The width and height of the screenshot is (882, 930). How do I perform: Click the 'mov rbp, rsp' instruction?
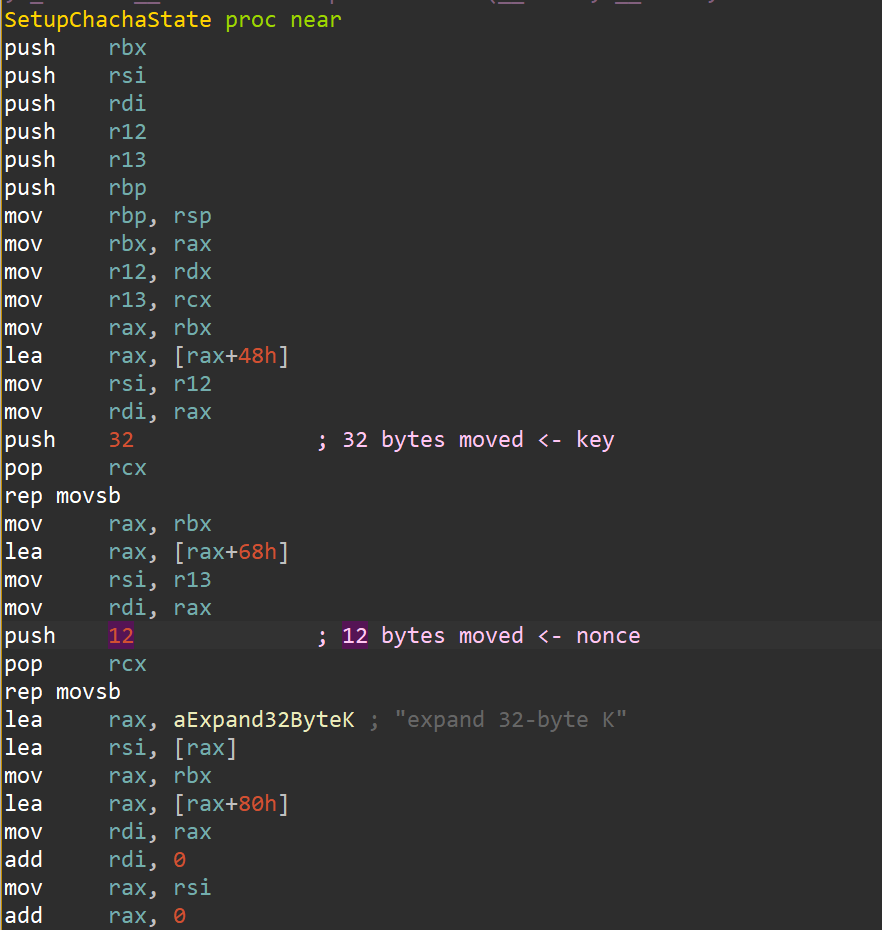point(108,216)
